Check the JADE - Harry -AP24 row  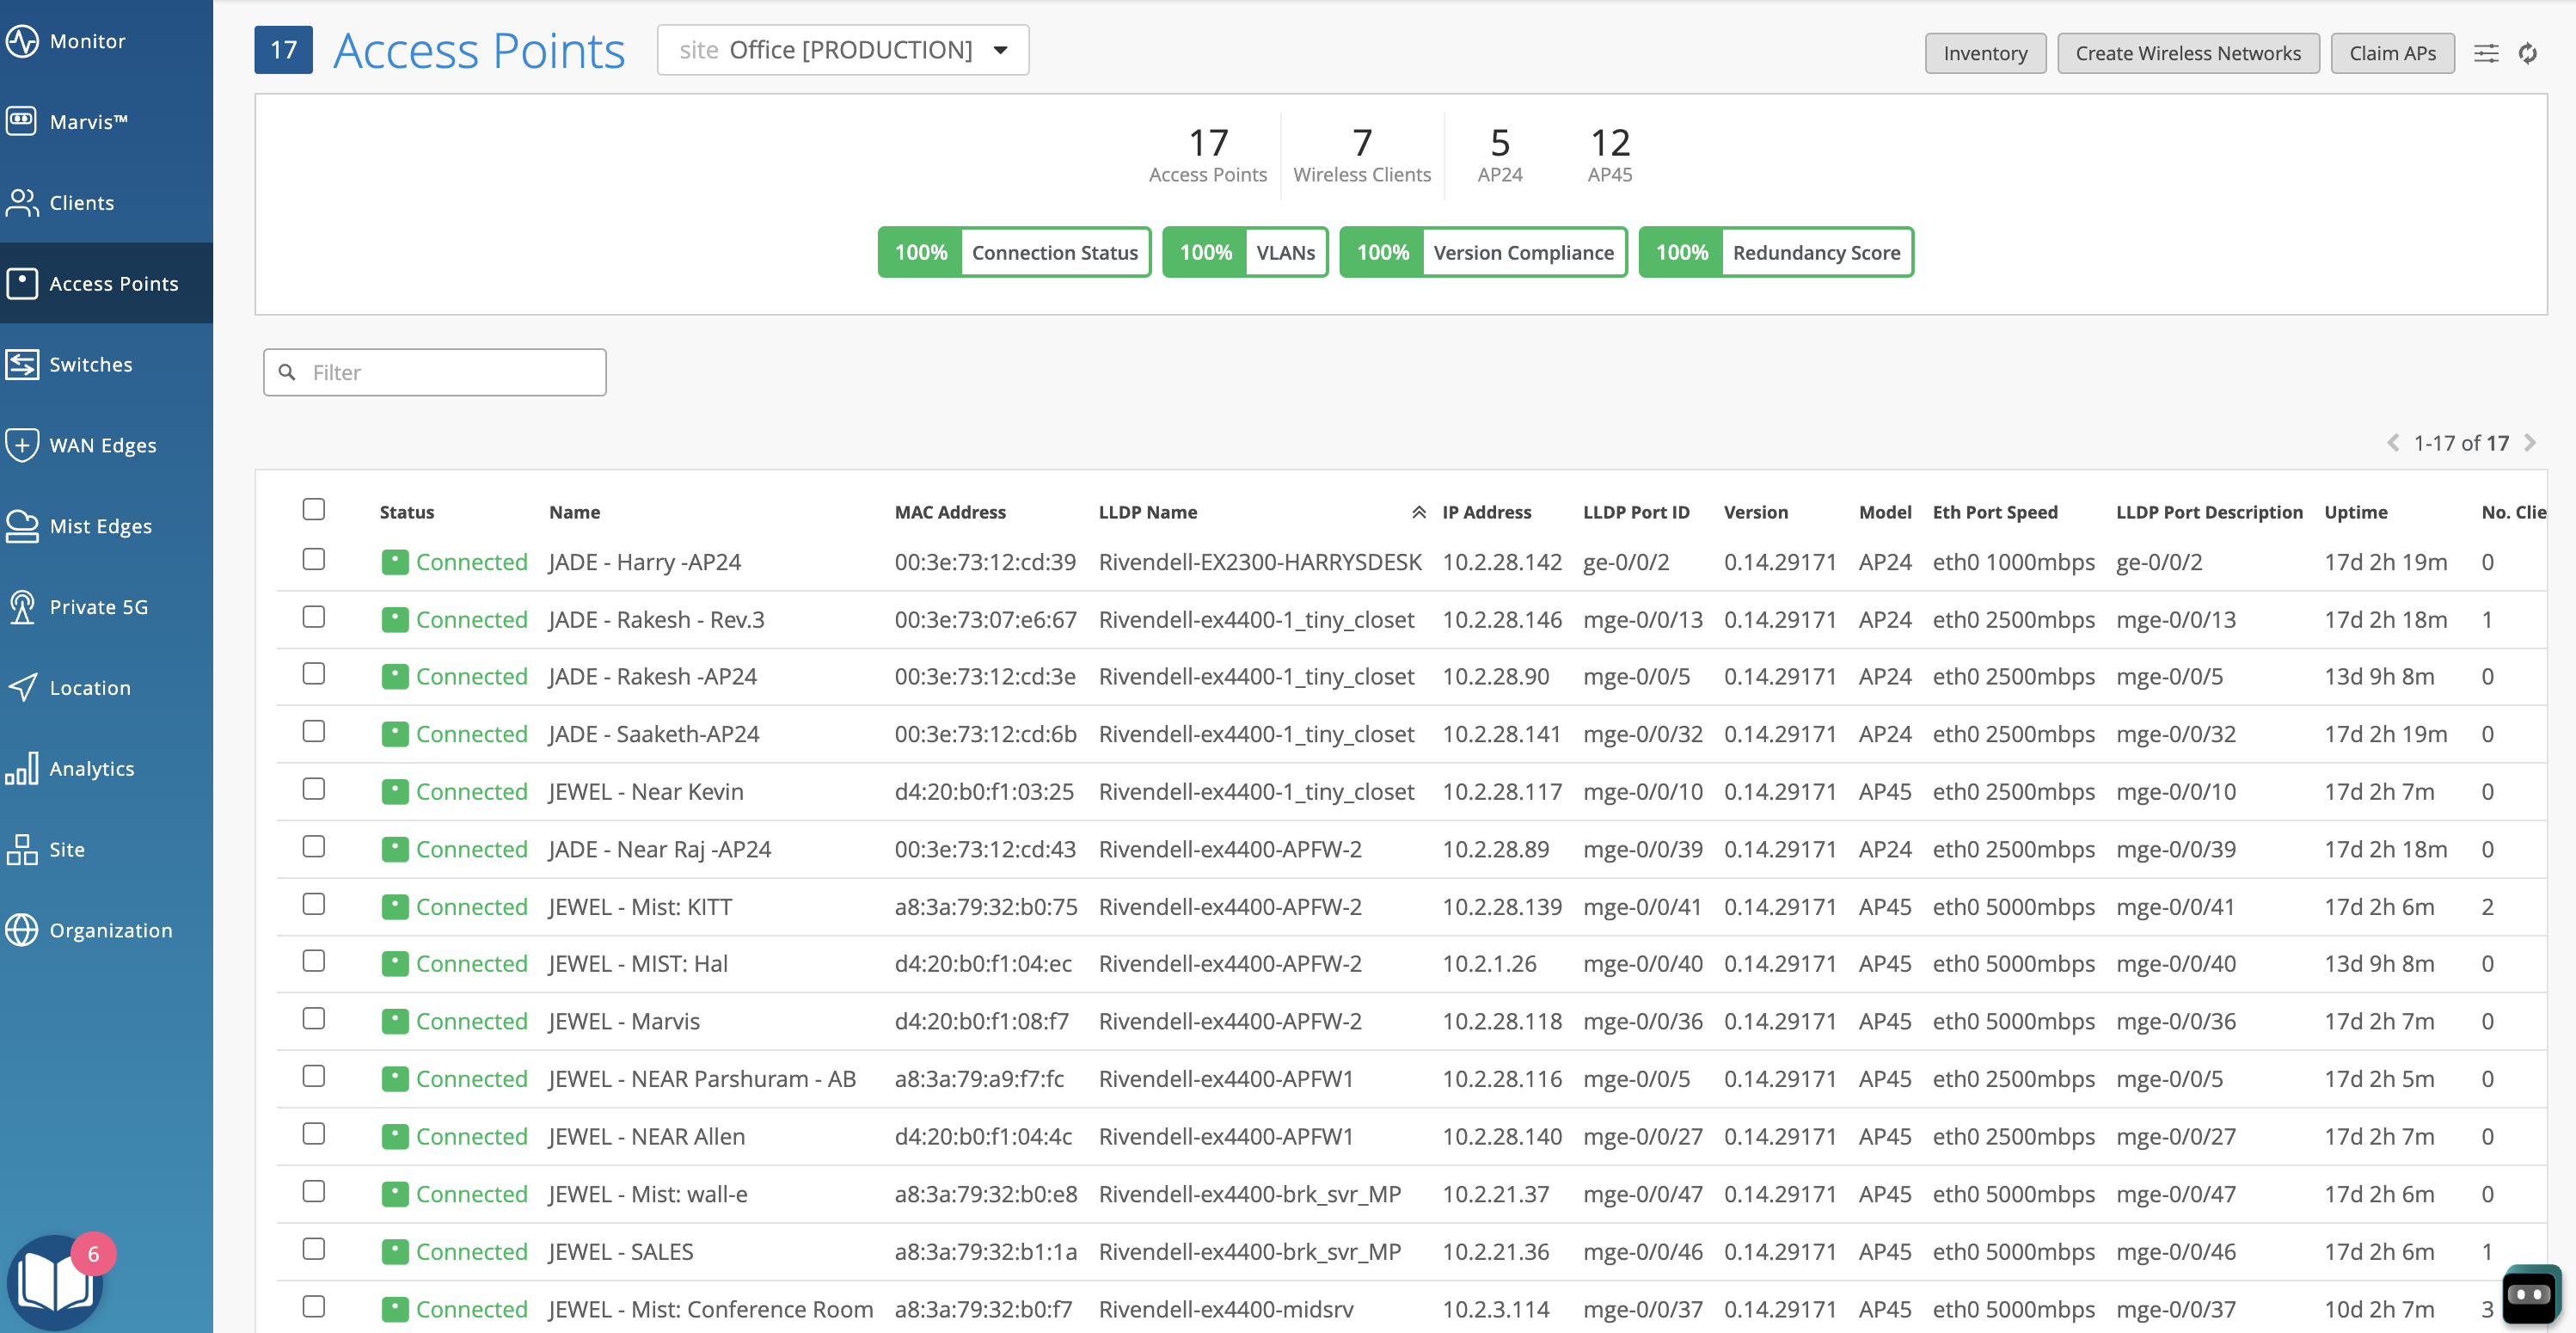314,559
